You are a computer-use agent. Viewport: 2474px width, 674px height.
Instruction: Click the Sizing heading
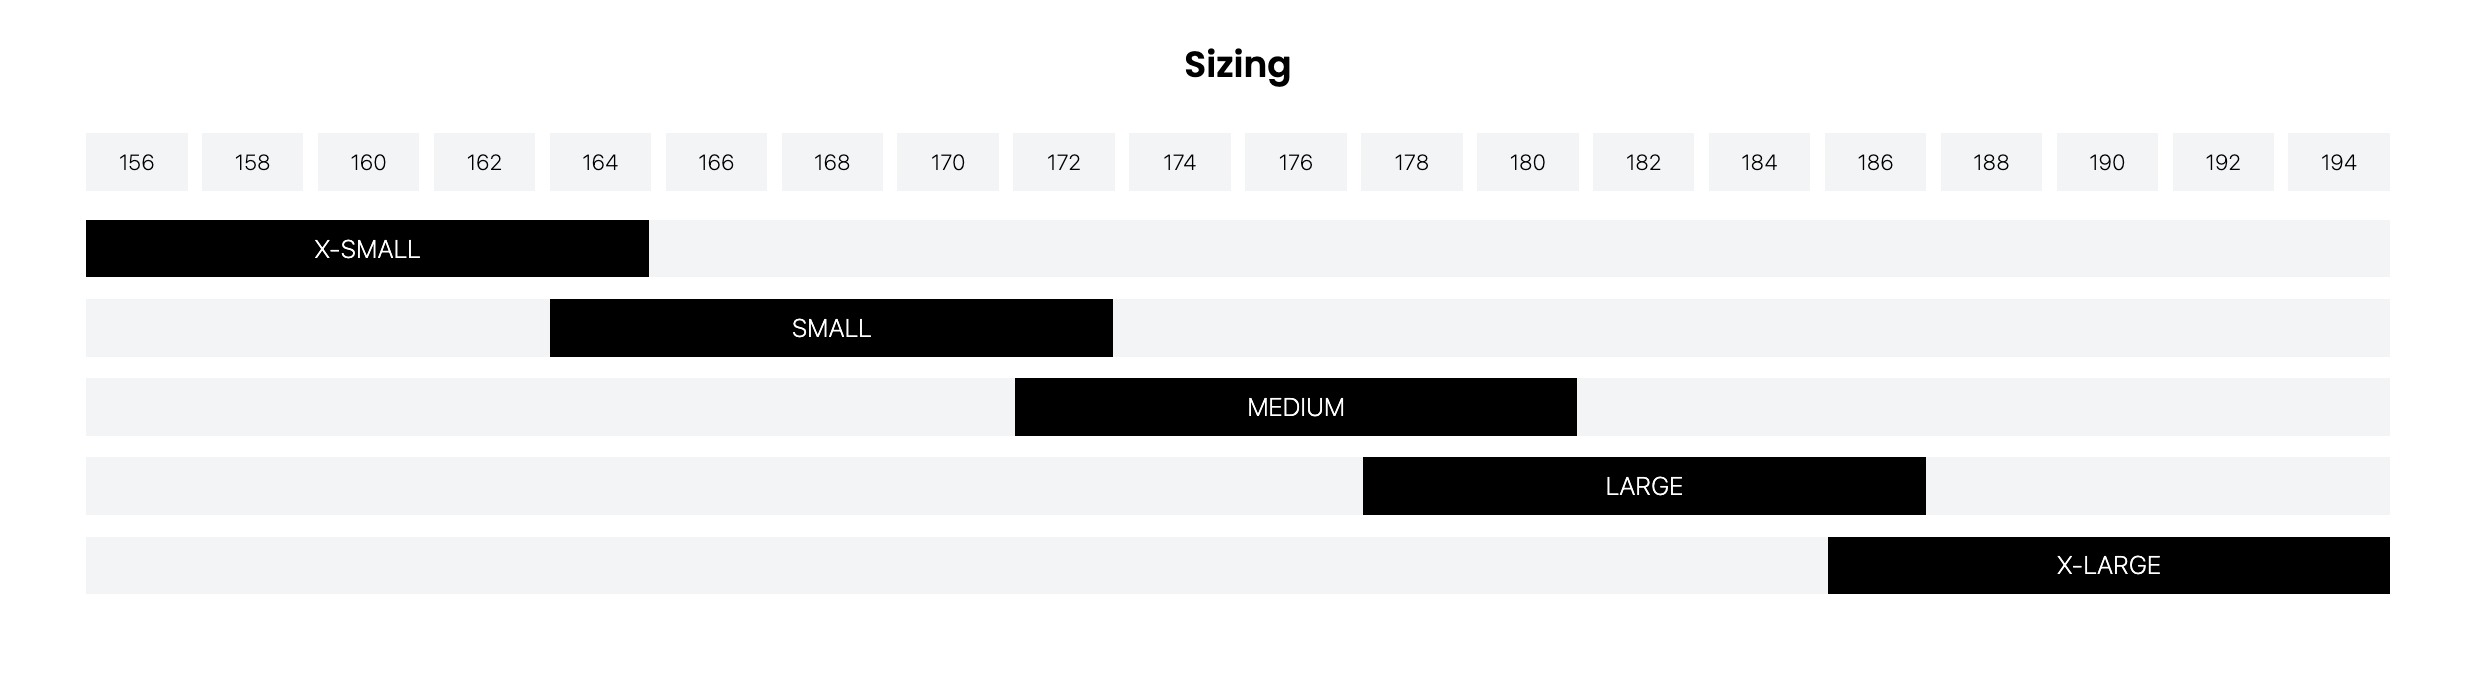click(x=1237, y=65)
